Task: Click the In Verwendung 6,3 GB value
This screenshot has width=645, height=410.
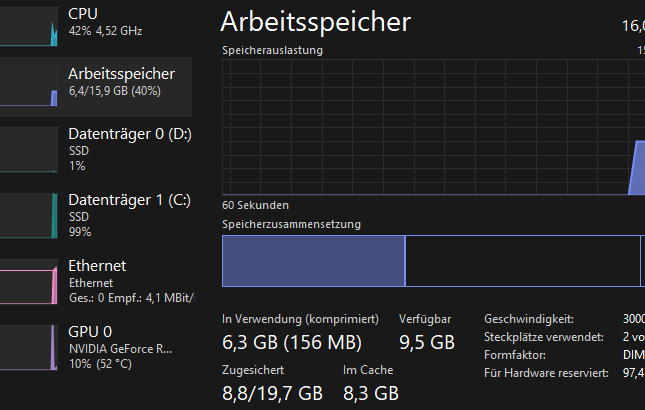Action: 292,343
